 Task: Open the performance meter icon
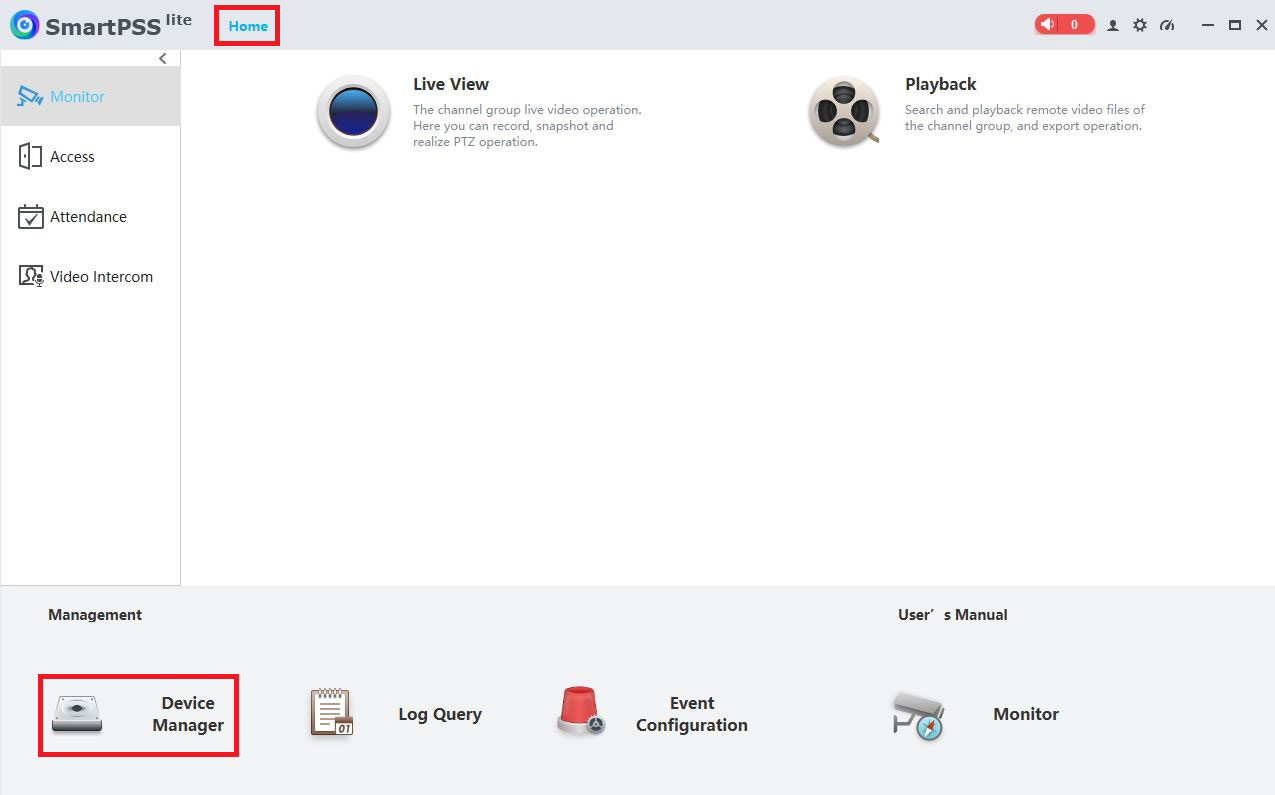1167,24
